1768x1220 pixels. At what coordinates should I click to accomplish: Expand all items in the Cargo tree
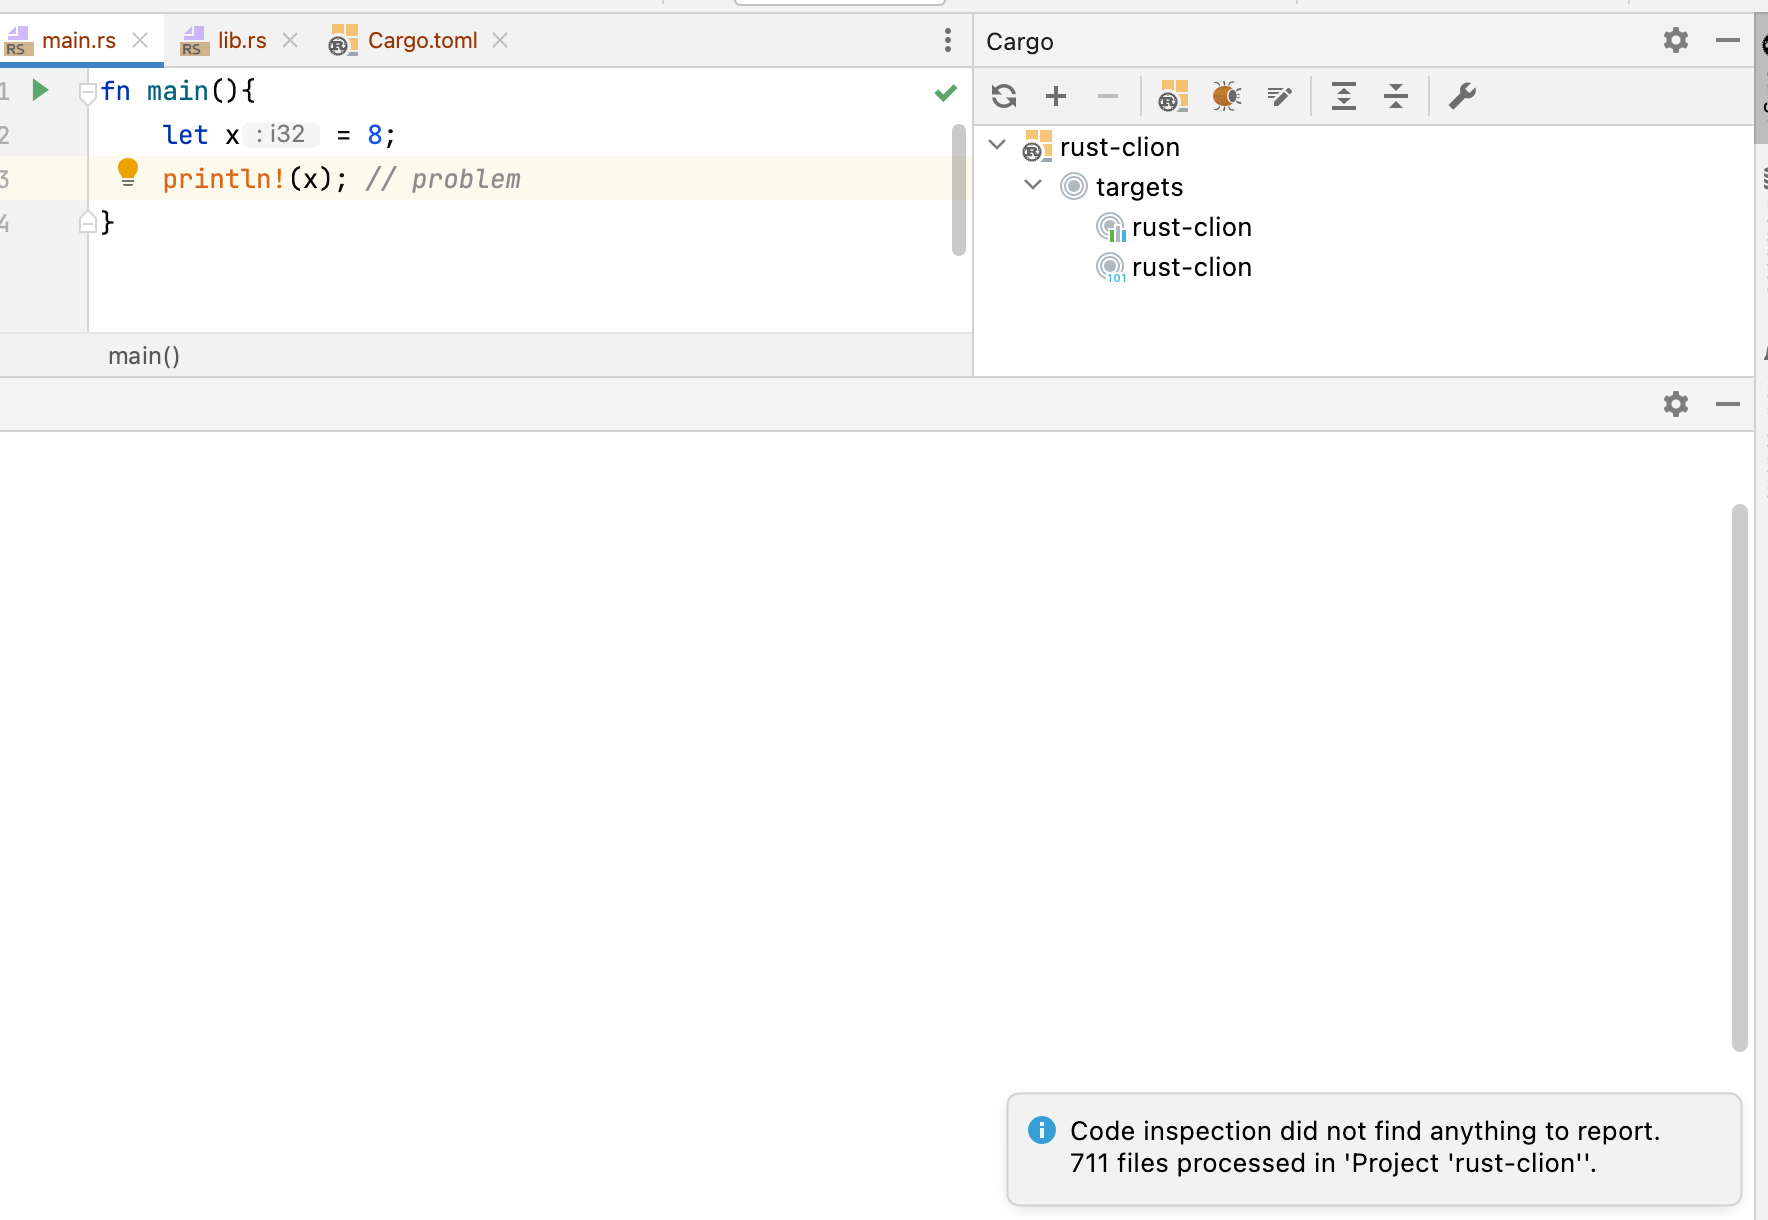click(1344, 96)
